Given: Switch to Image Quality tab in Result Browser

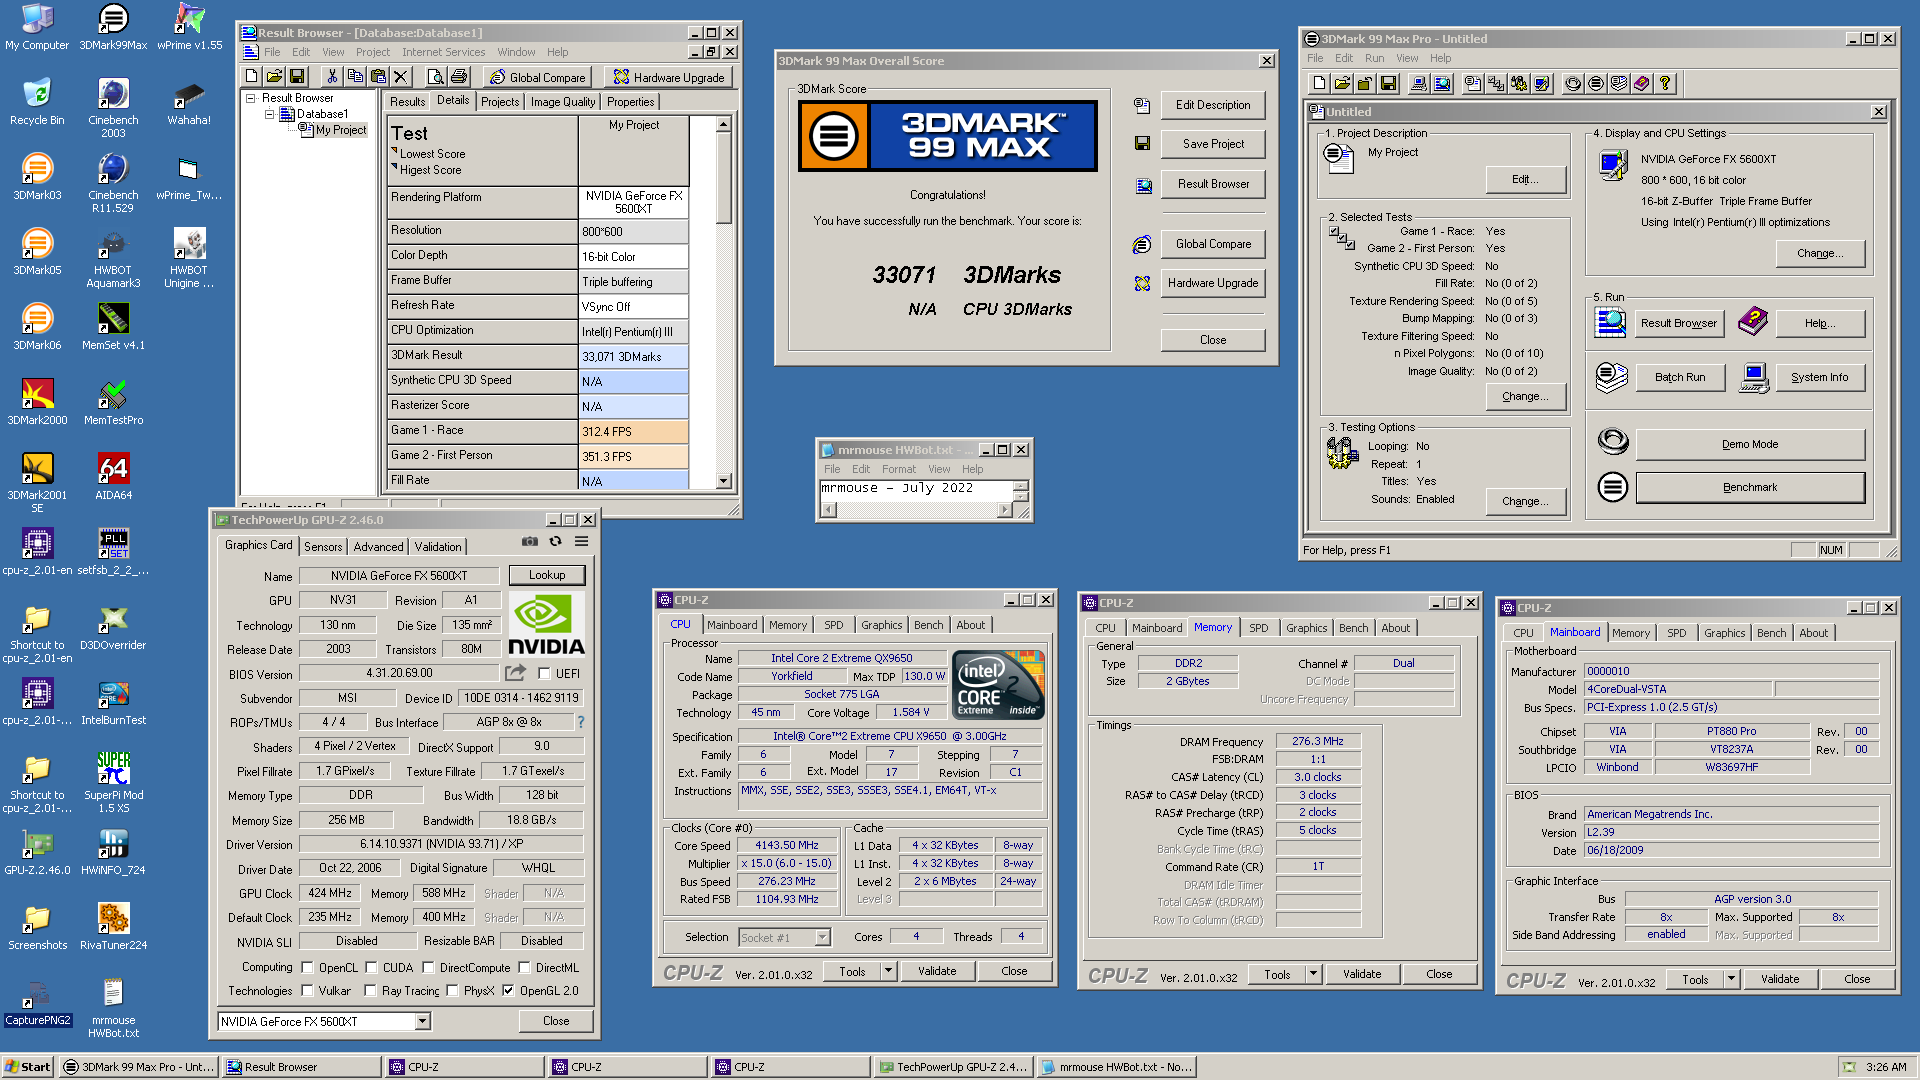Looking at the screenshot, I should point(562,101).
